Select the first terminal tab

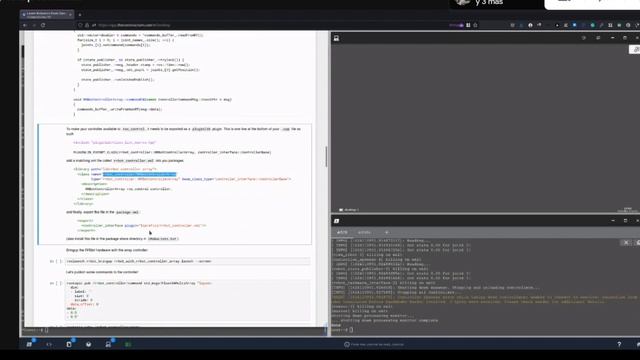[342, 232]
